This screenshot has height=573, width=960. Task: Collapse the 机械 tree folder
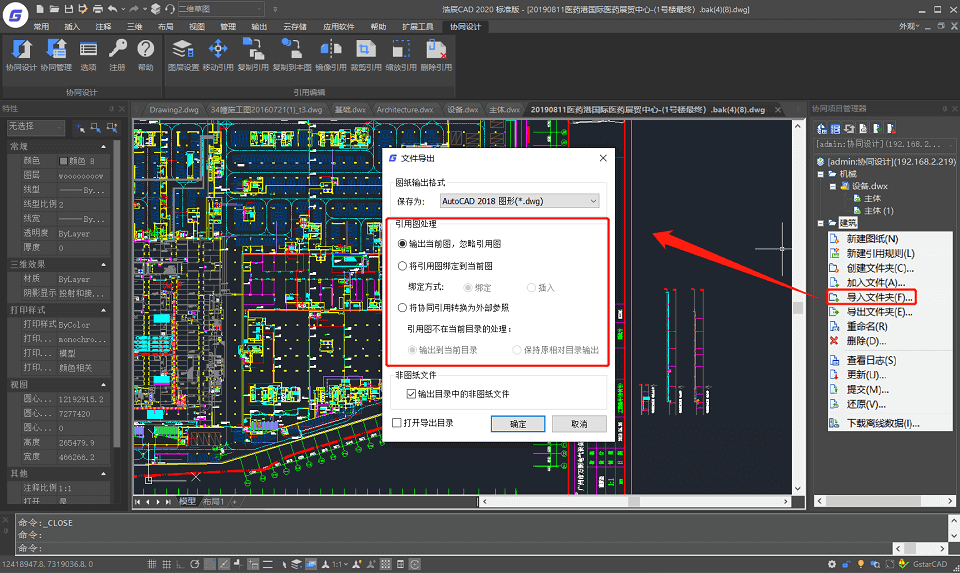coord(820,174)
